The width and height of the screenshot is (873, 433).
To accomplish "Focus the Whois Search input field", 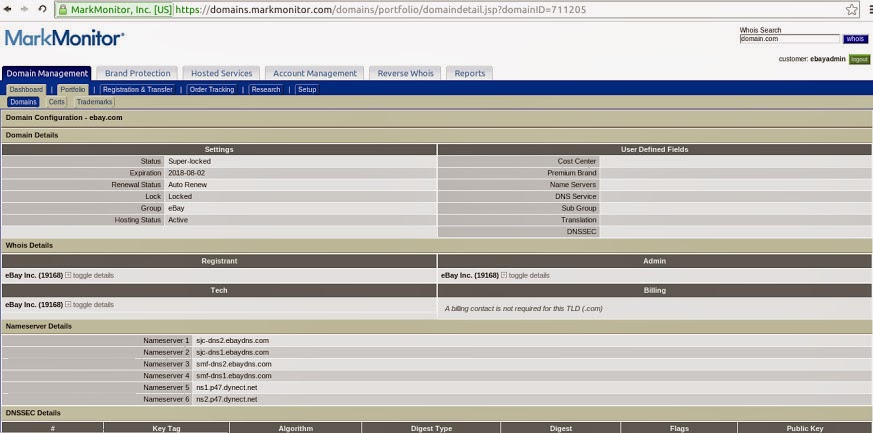I will [789, 39].
